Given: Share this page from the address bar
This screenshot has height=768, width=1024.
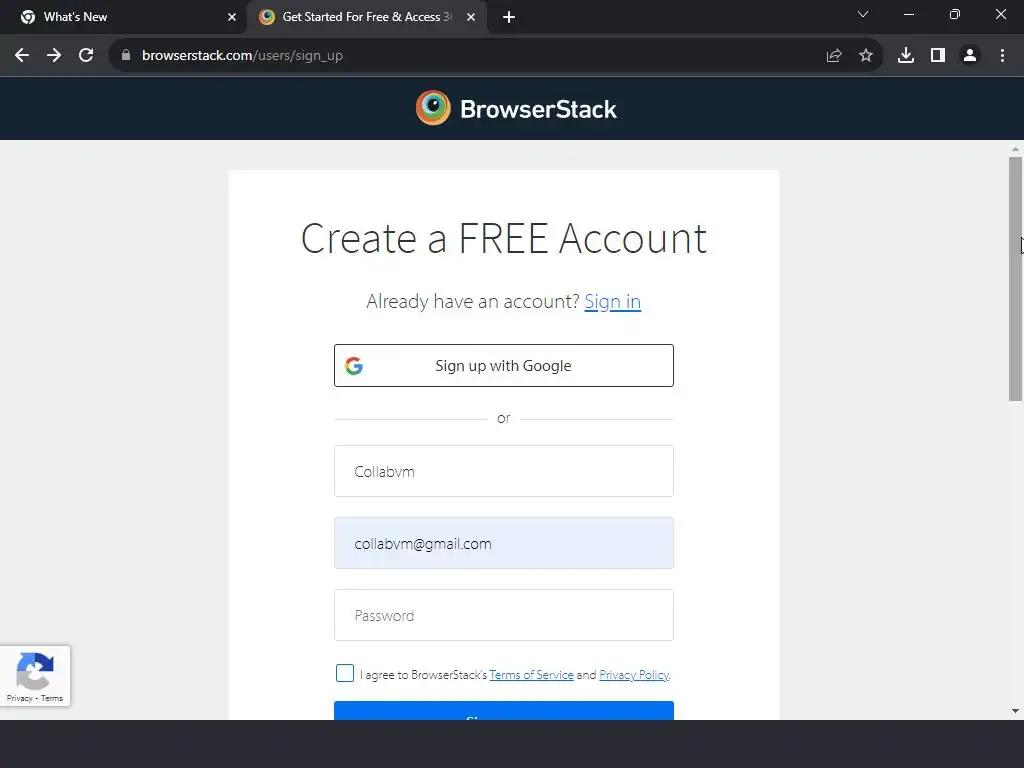Looking at the screenshot, I should (x=834, y=56).
